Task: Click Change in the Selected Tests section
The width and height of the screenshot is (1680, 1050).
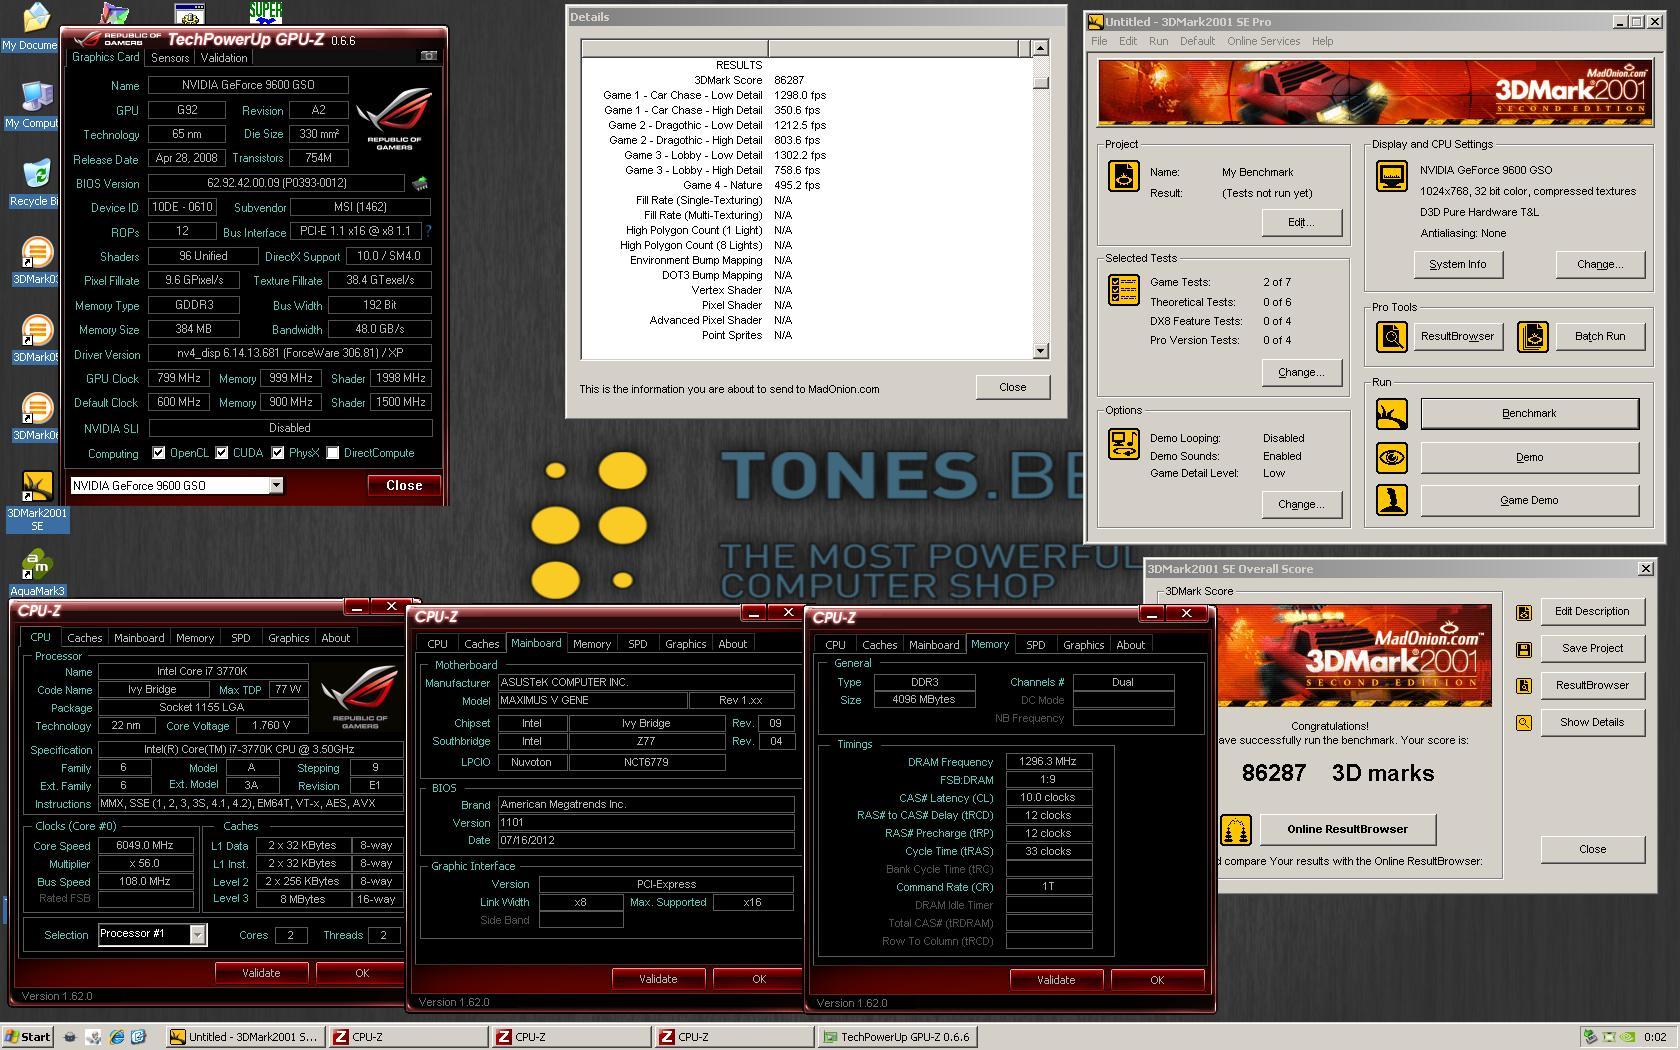Action: [x=1301, y=372]
